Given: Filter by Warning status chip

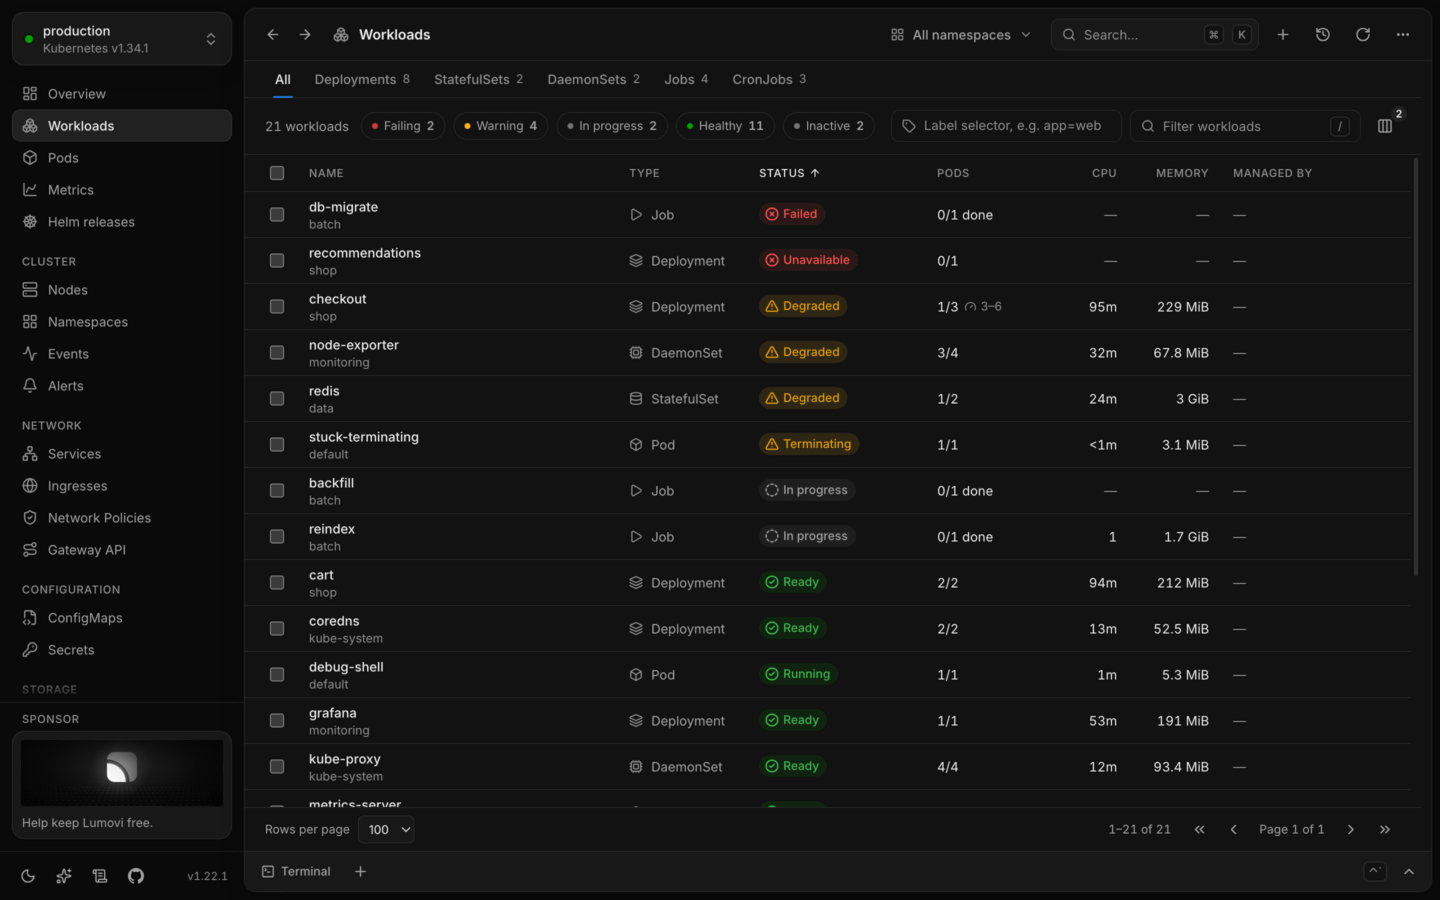Looking at the screenshot, I should [501, 126].
